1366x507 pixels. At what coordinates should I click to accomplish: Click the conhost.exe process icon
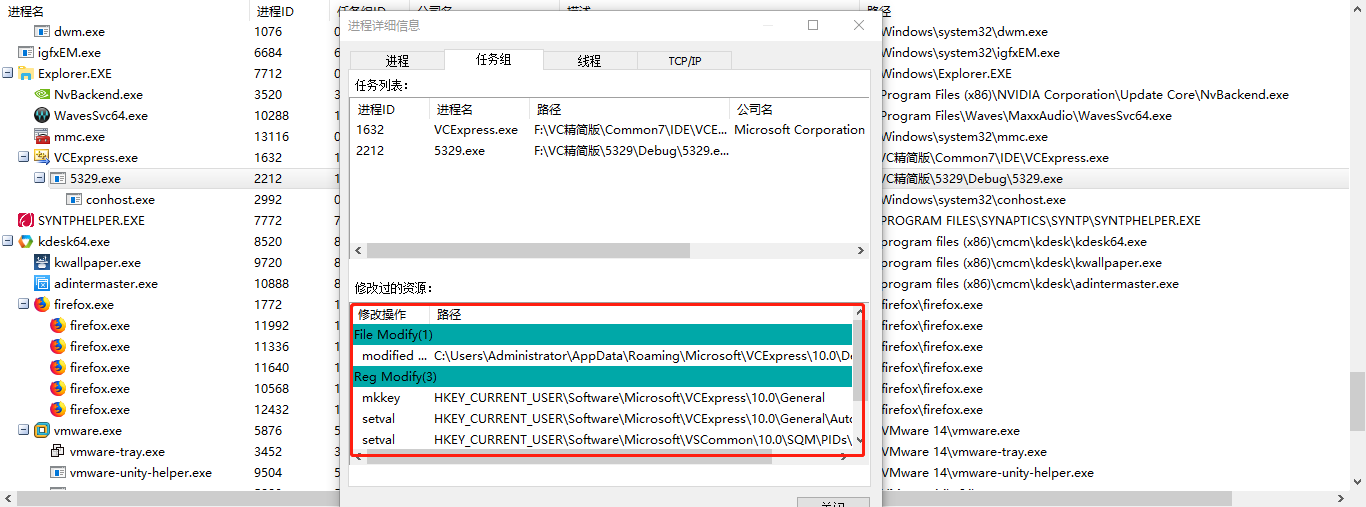[x=73, y=200]
